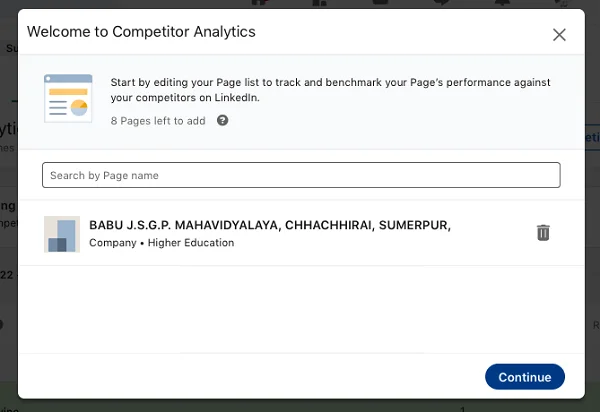Click the Company • Higher Education subtitle

point(162,243)
